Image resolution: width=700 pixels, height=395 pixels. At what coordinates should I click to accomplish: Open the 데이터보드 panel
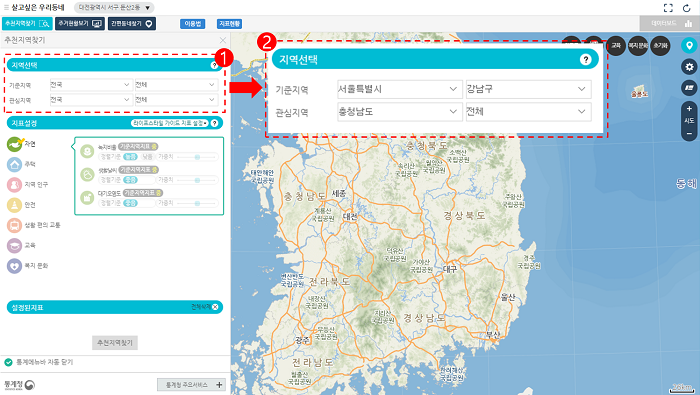click(x=669, y=24)
